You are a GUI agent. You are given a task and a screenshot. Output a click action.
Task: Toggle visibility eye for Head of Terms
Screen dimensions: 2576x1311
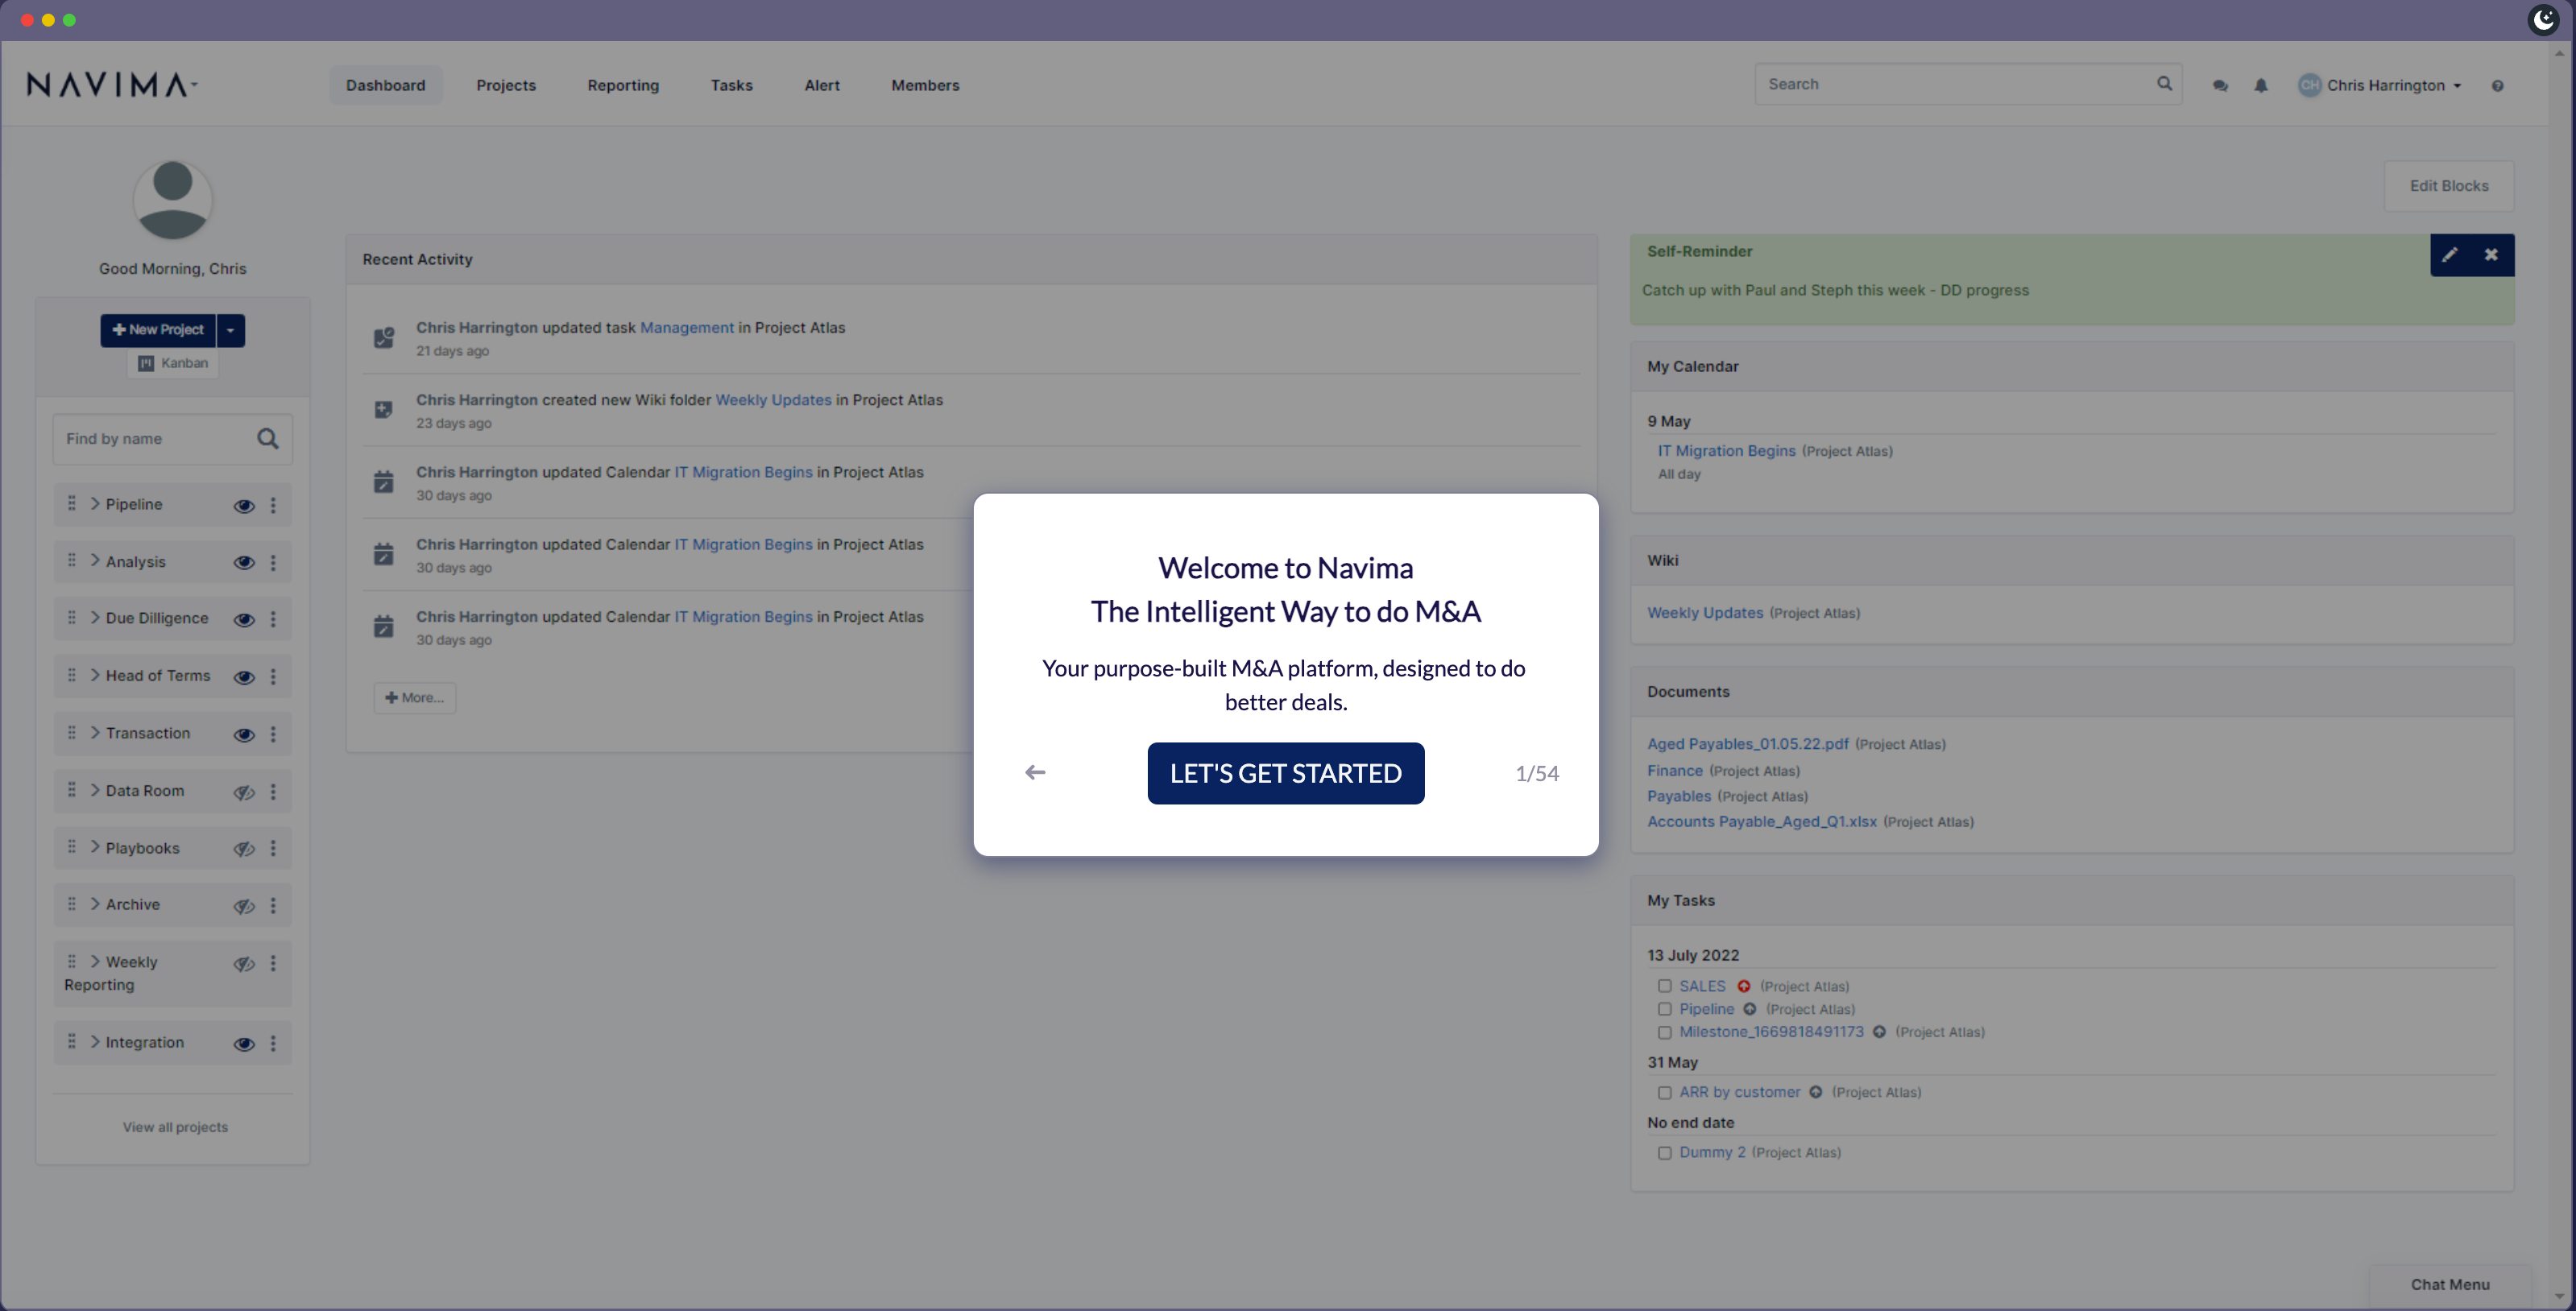[244, 678]
